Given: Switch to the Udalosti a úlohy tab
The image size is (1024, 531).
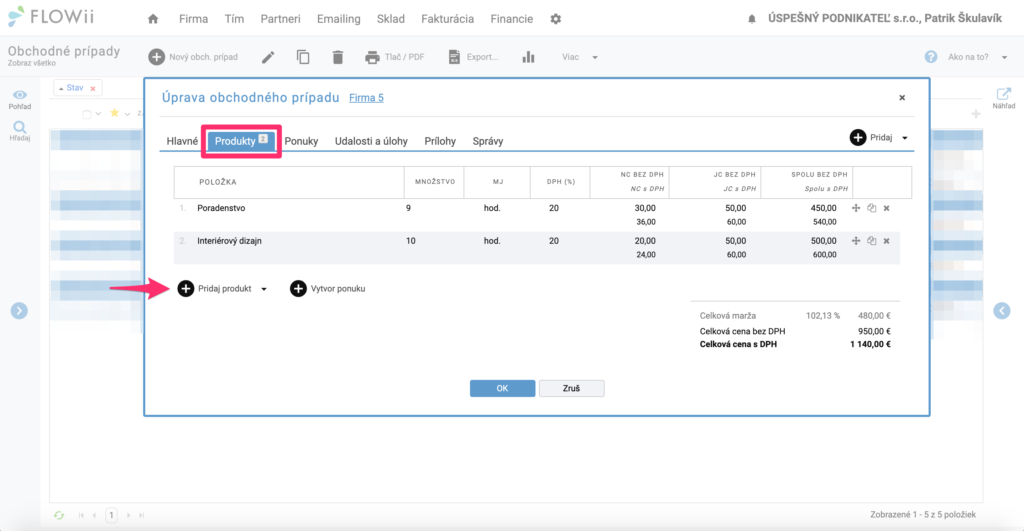Looking at the screenshot, I should pos(371,141).
